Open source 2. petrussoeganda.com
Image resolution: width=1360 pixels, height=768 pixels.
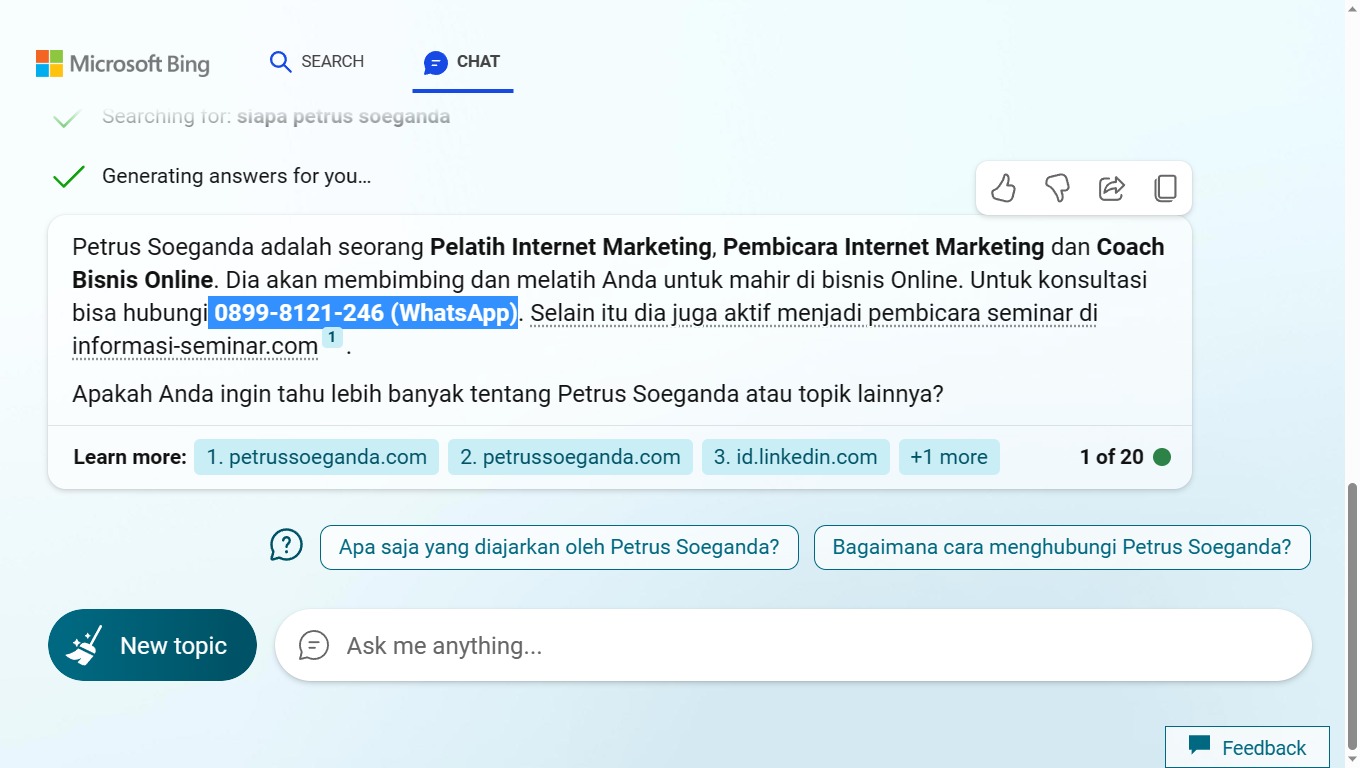coord(570,457)
